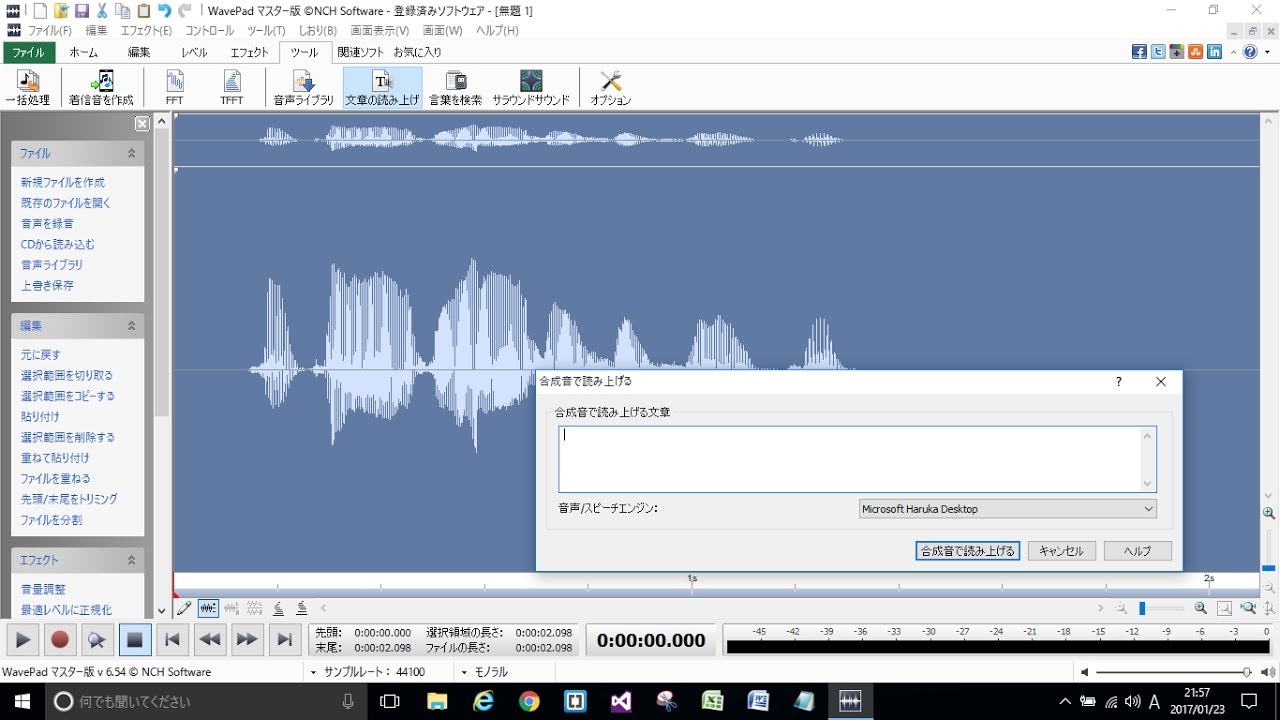This screenshot has height=720, width=1280.
Task: Open the サラウンドサウンド tool
Action: point(531,88)
